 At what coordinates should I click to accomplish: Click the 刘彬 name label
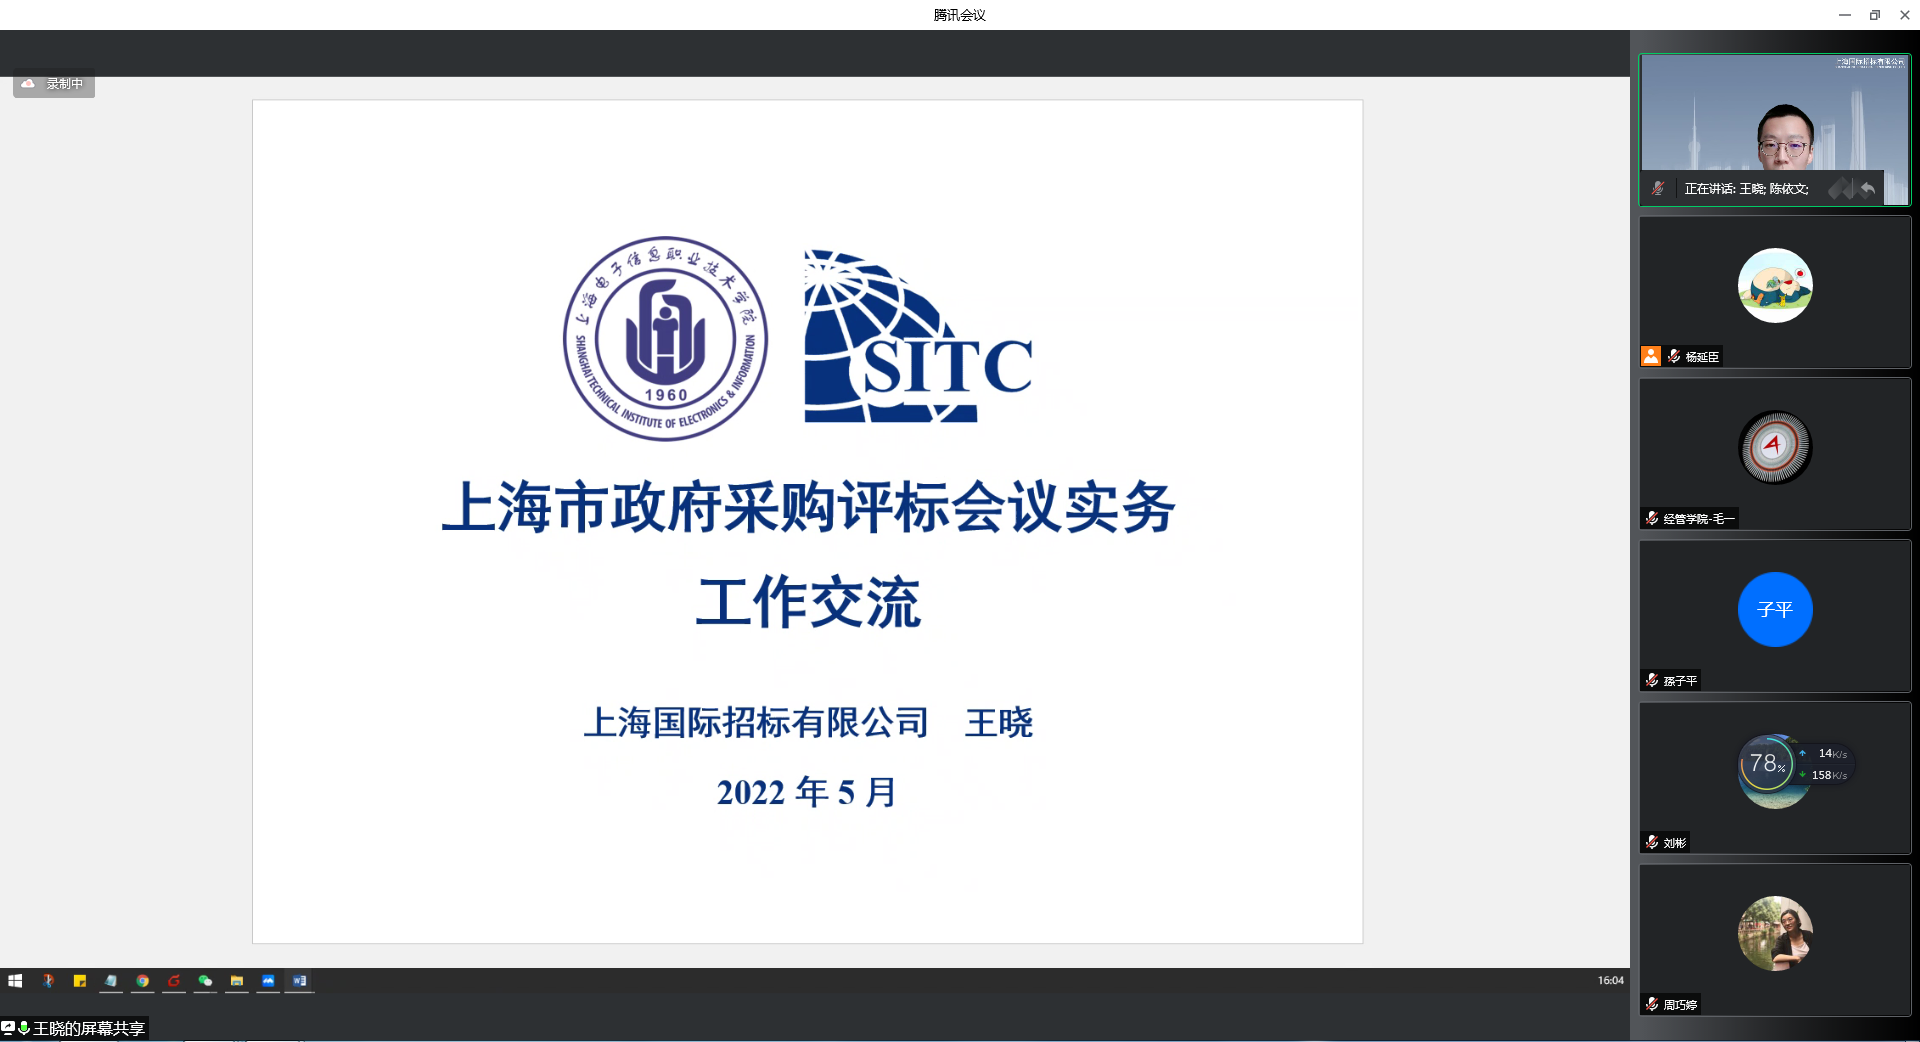coord(1675,843)
